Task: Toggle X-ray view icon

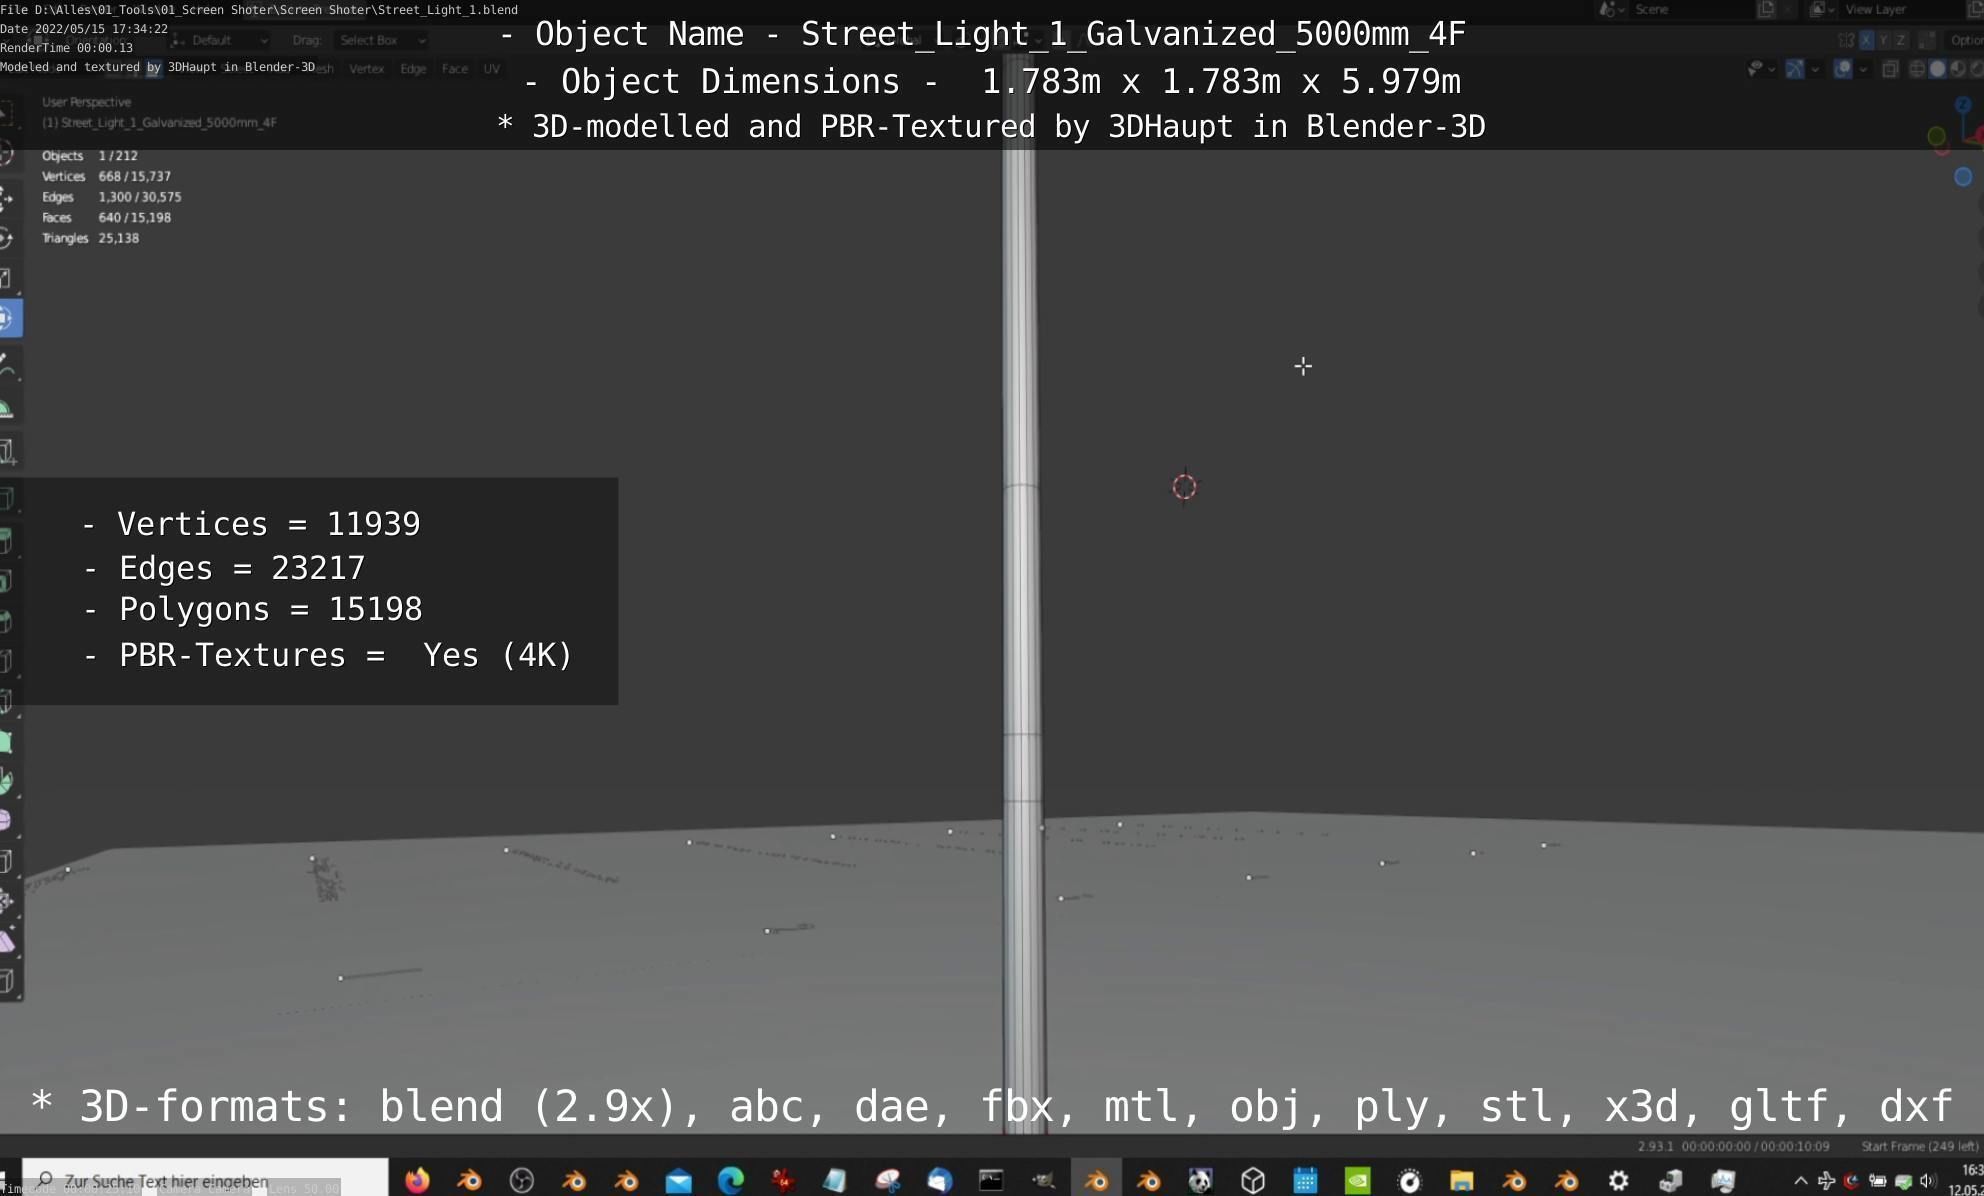Action: click(x=1890, y=69)
